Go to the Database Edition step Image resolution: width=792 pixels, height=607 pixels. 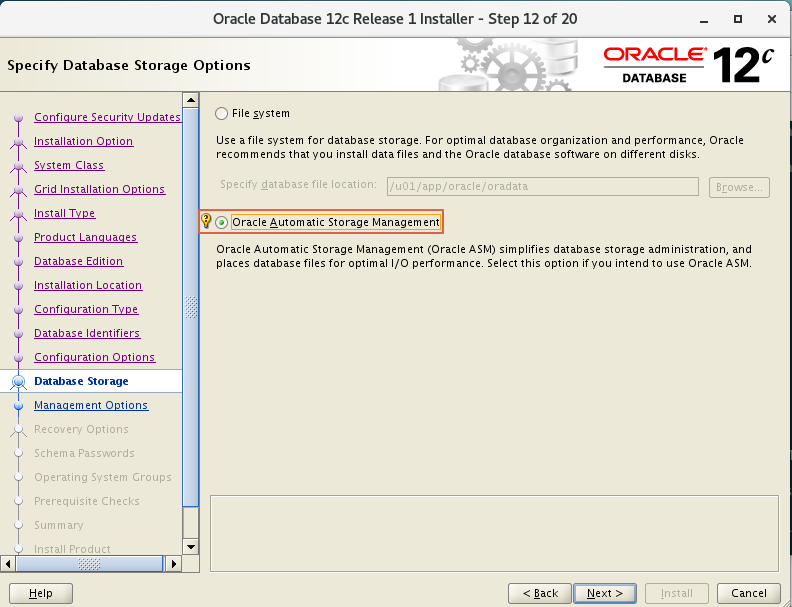pos(78,261)
